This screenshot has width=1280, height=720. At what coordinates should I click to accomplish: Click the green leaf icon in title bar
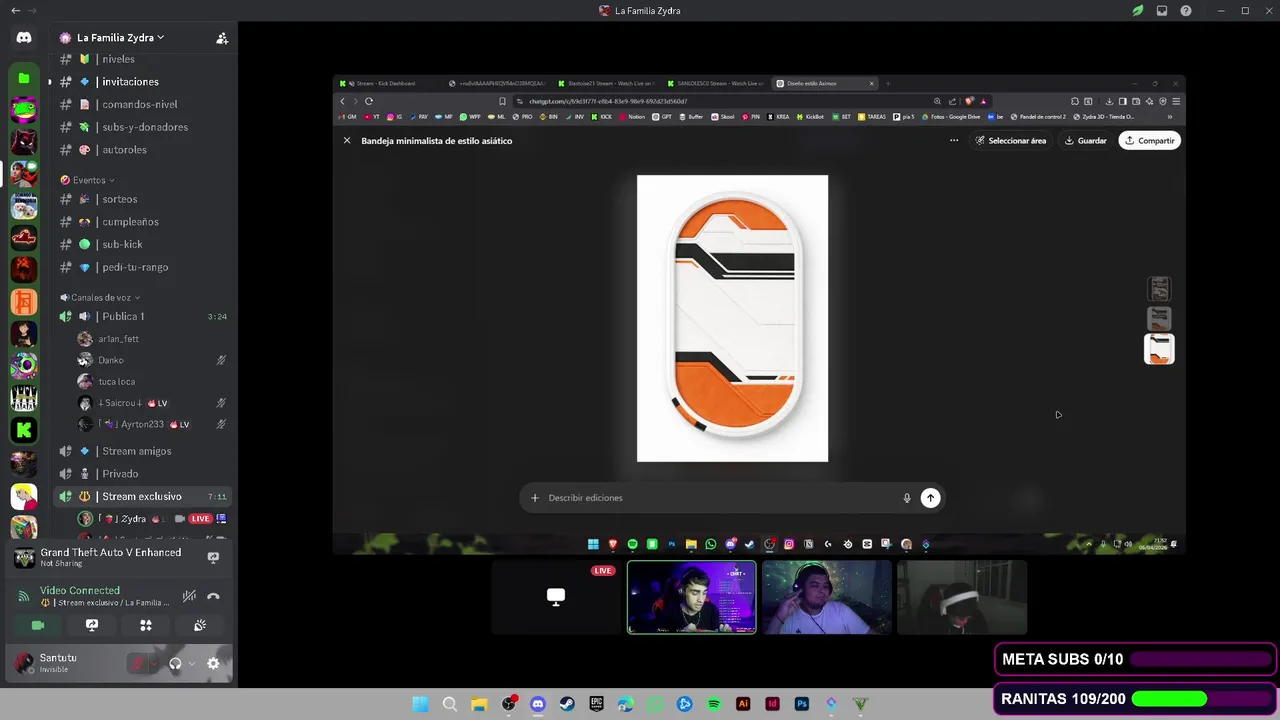click(1138, 11)
